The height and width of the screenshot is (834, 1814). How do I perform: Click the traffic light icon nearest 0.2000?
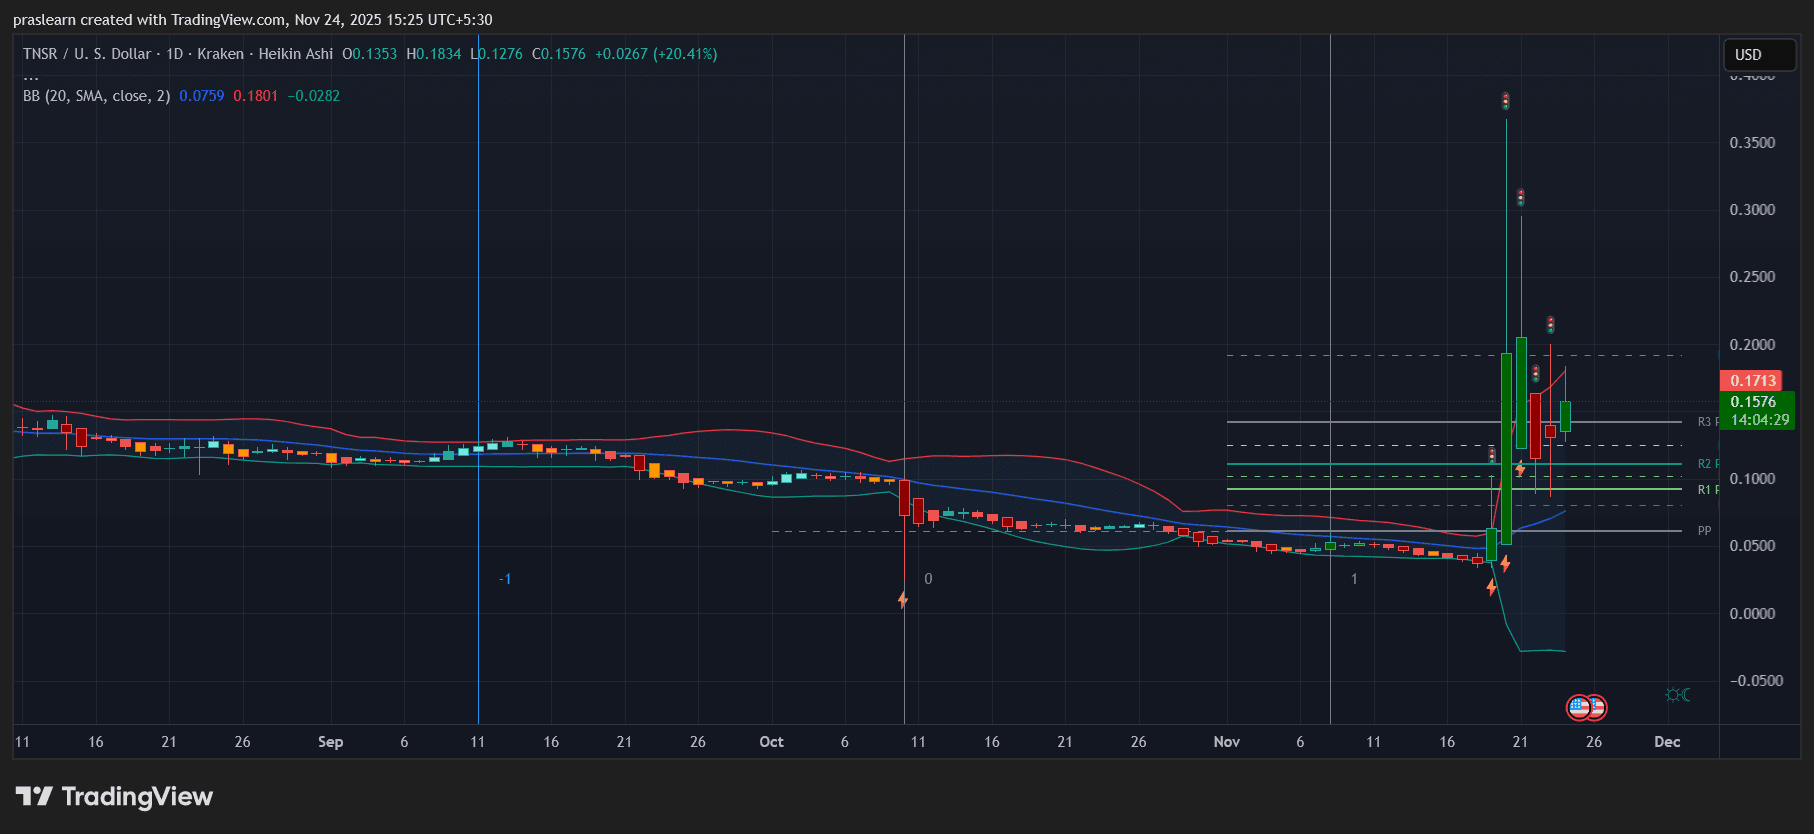click(1550, 325)
